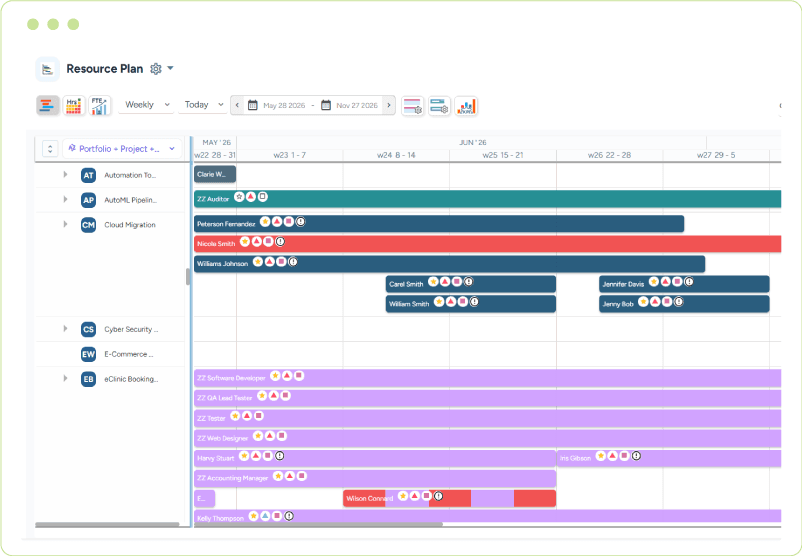
Task: Select the Kelly Thompson booking bar
Action: coord(487,516)
